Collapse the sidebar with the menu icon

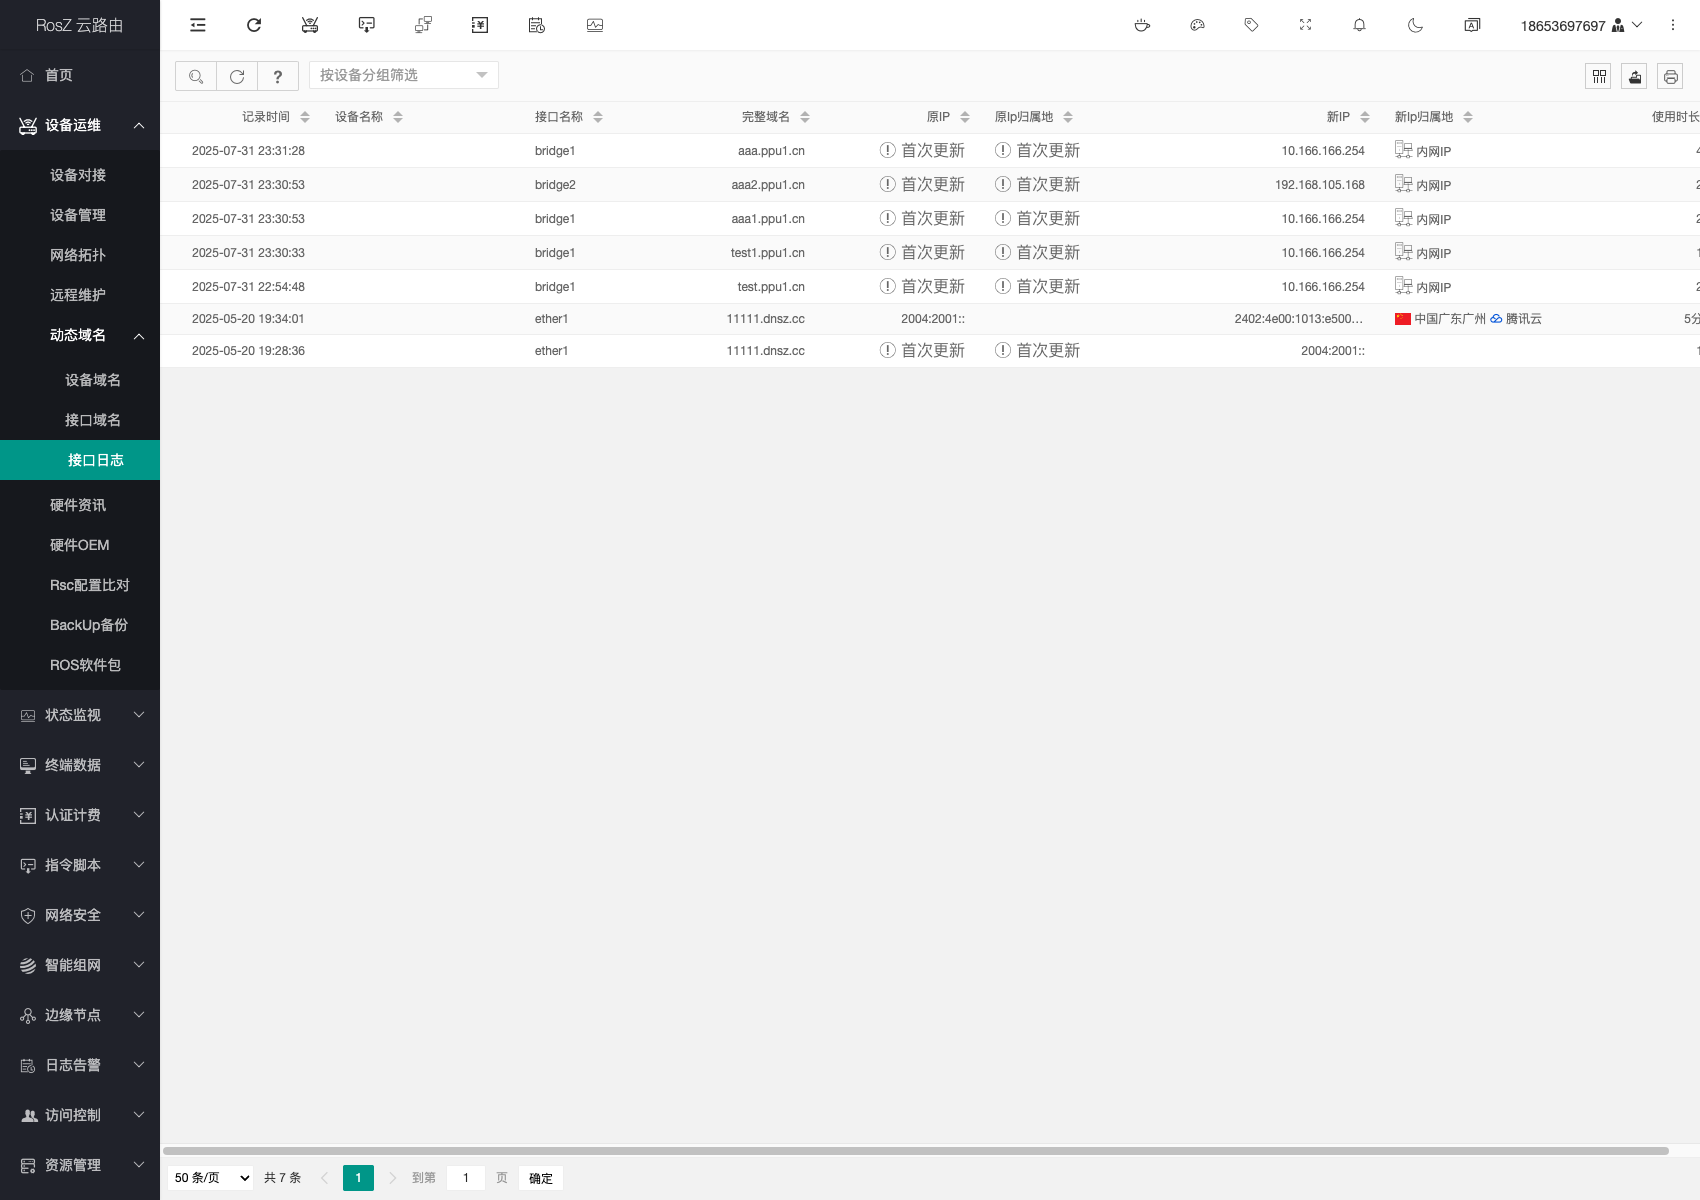198,25
